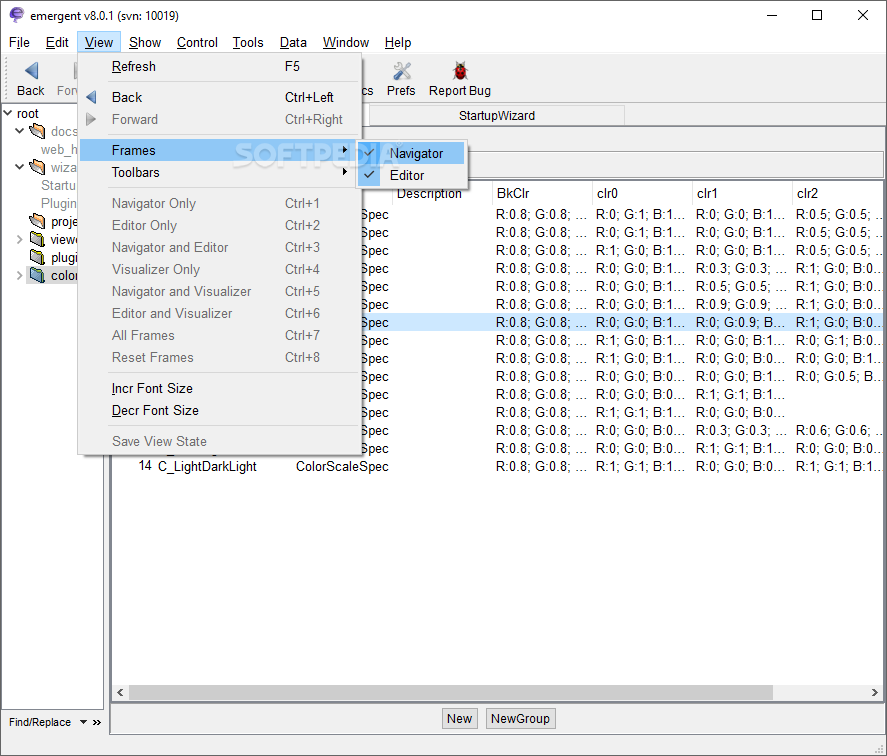
Task: Open the File menu
Action: 19,42
